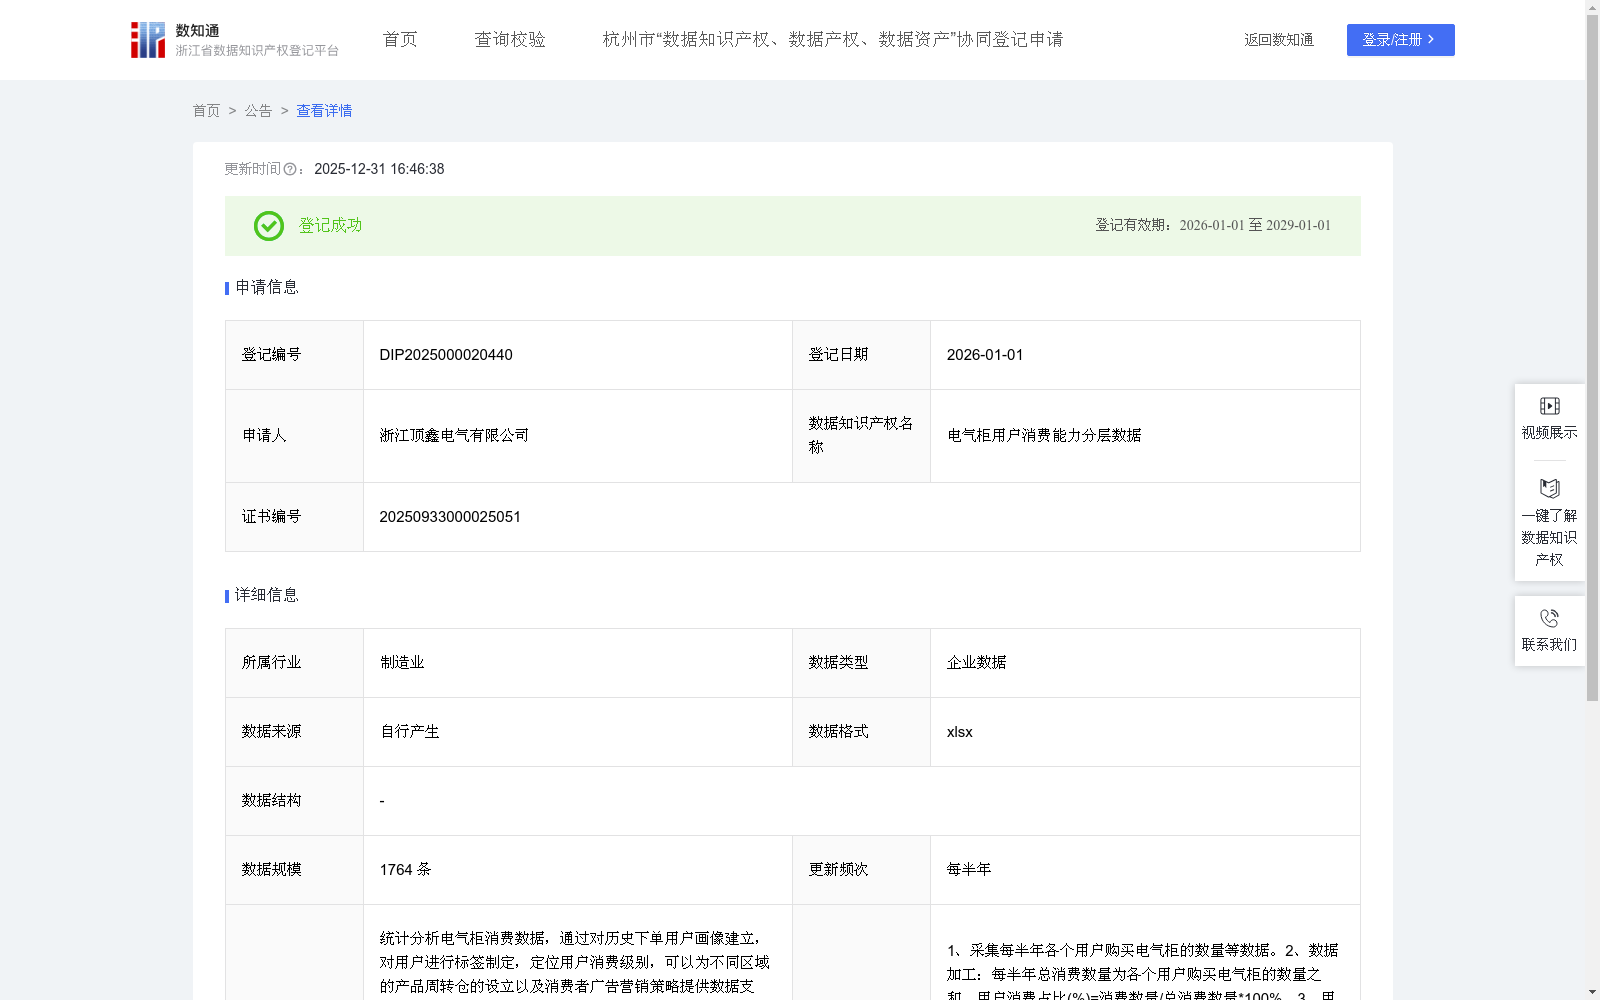
Task: Click the 登录/注册 button
Action: click(1400, 40)
